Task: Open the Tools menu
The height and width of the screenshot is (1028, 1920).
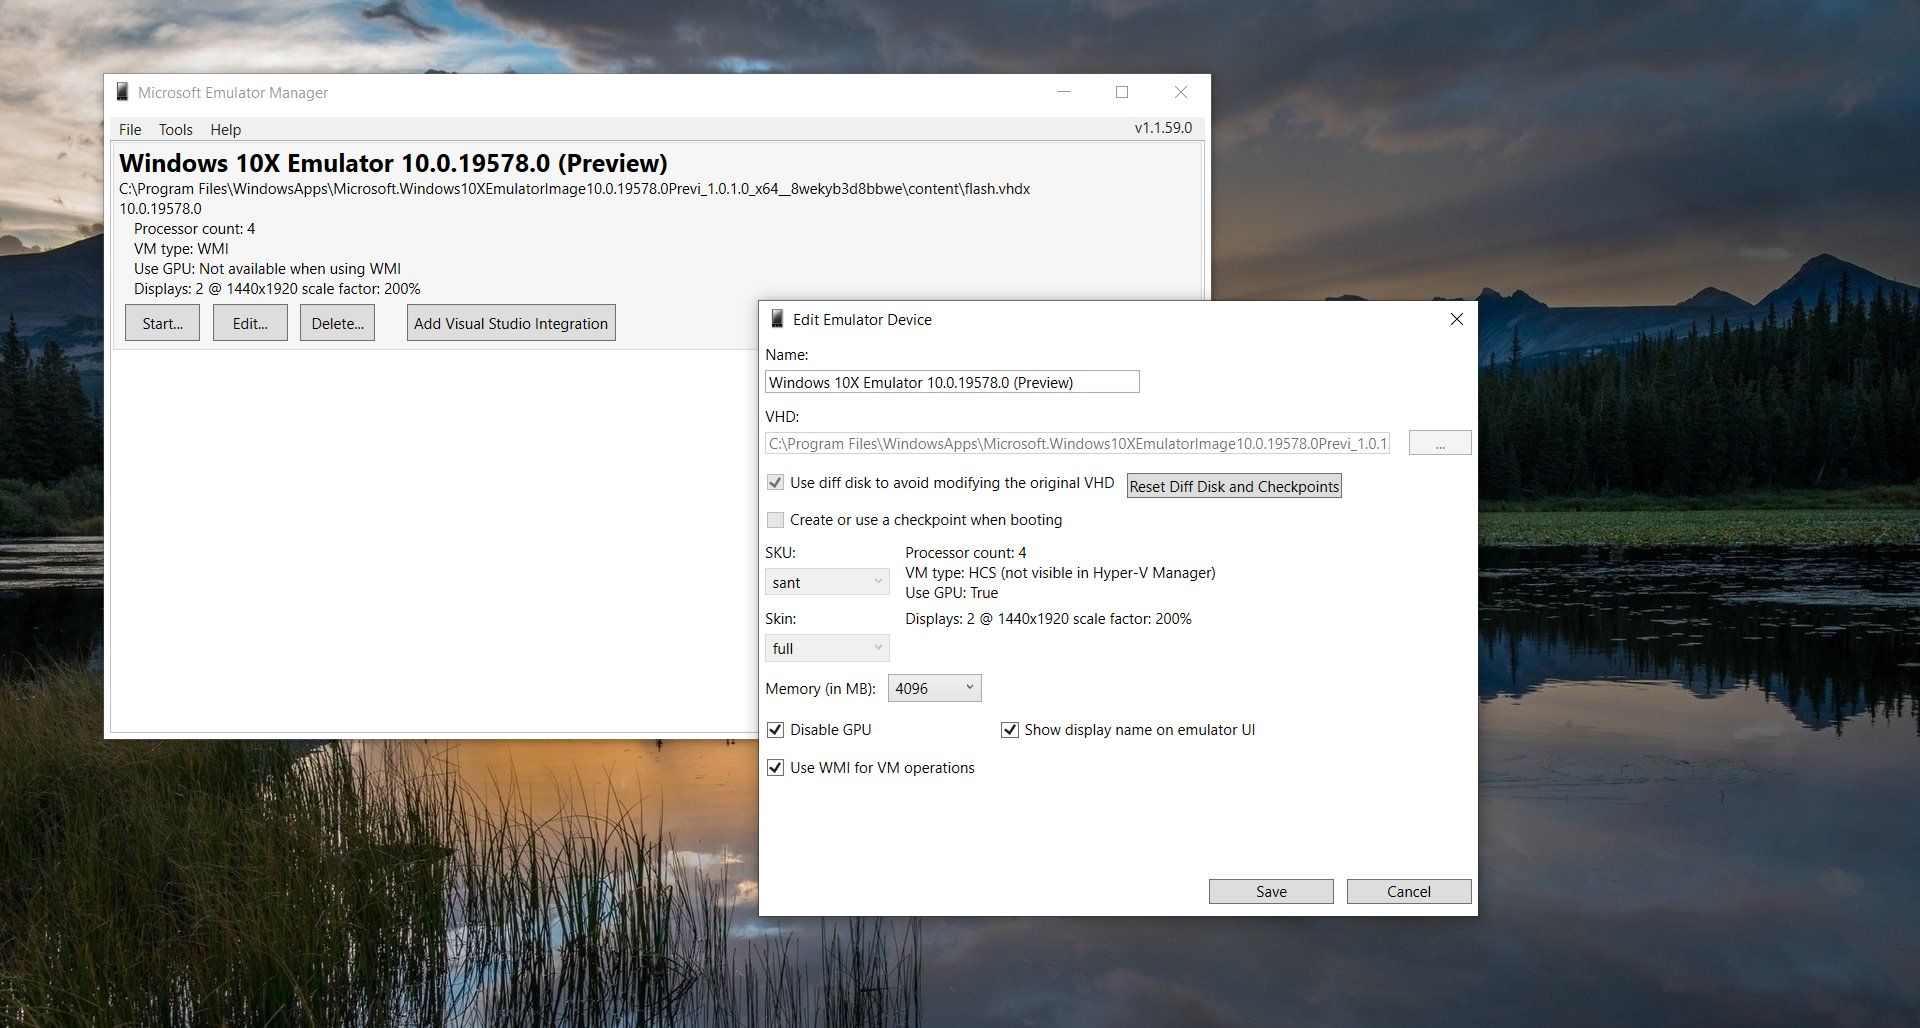Action: pyautogui.click(x=175, y=129)
